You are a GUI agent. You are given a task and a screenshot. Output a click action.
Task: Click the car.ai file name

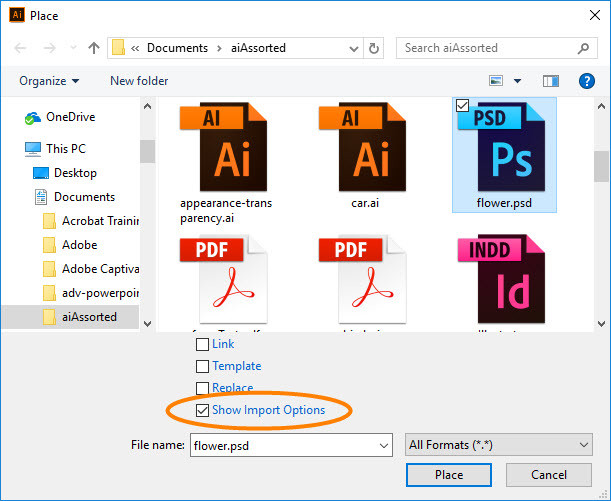coord(365,203)
